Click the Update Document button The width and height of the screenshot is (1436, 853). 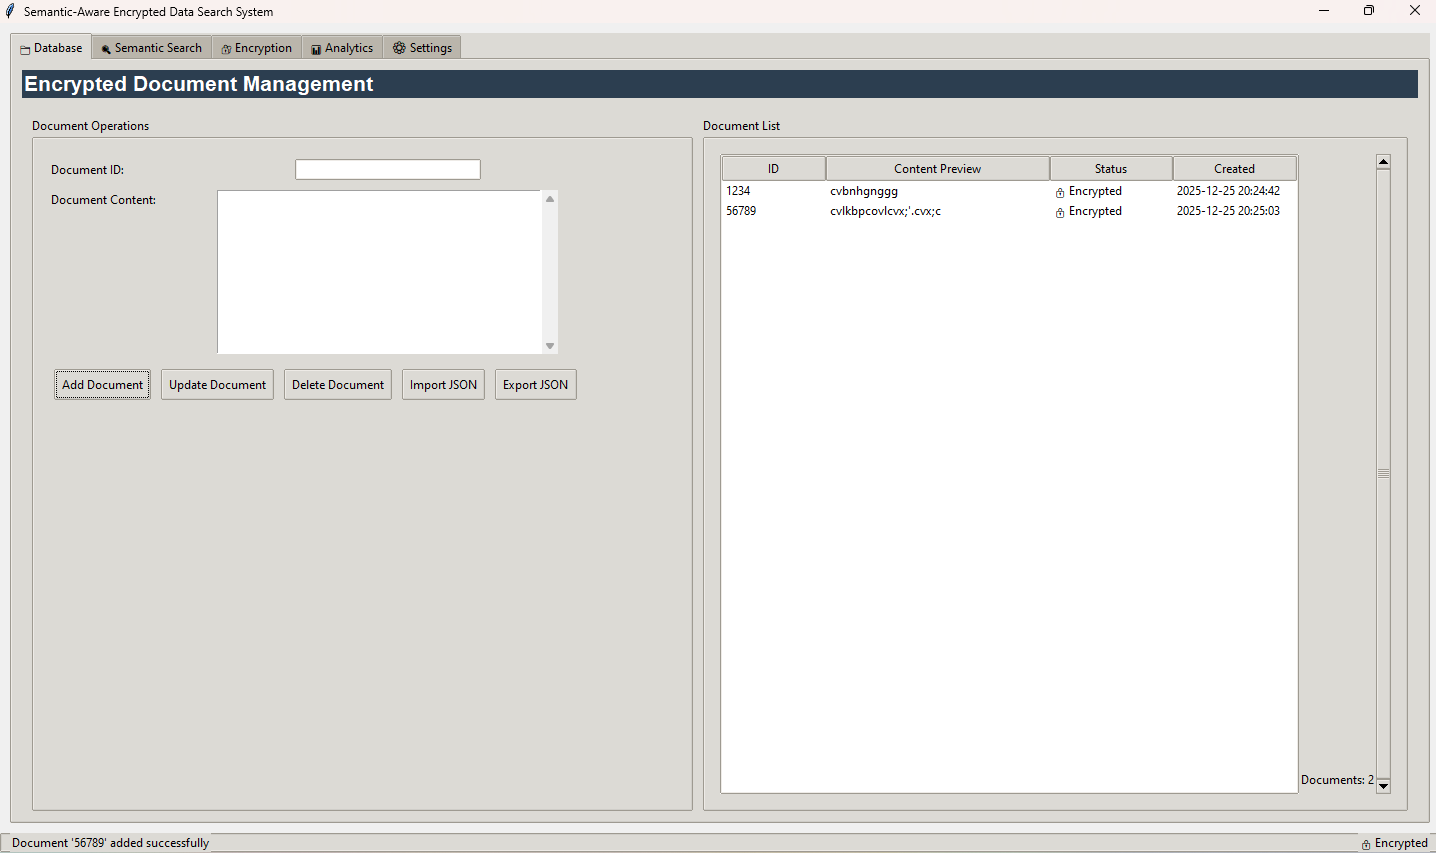[217, 385]
